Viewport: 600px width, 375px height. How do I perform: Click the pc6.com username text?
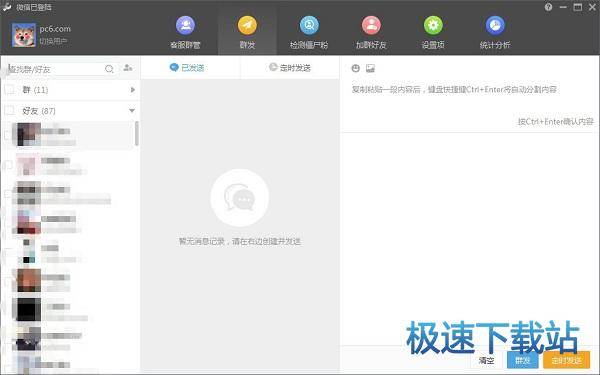55,29
